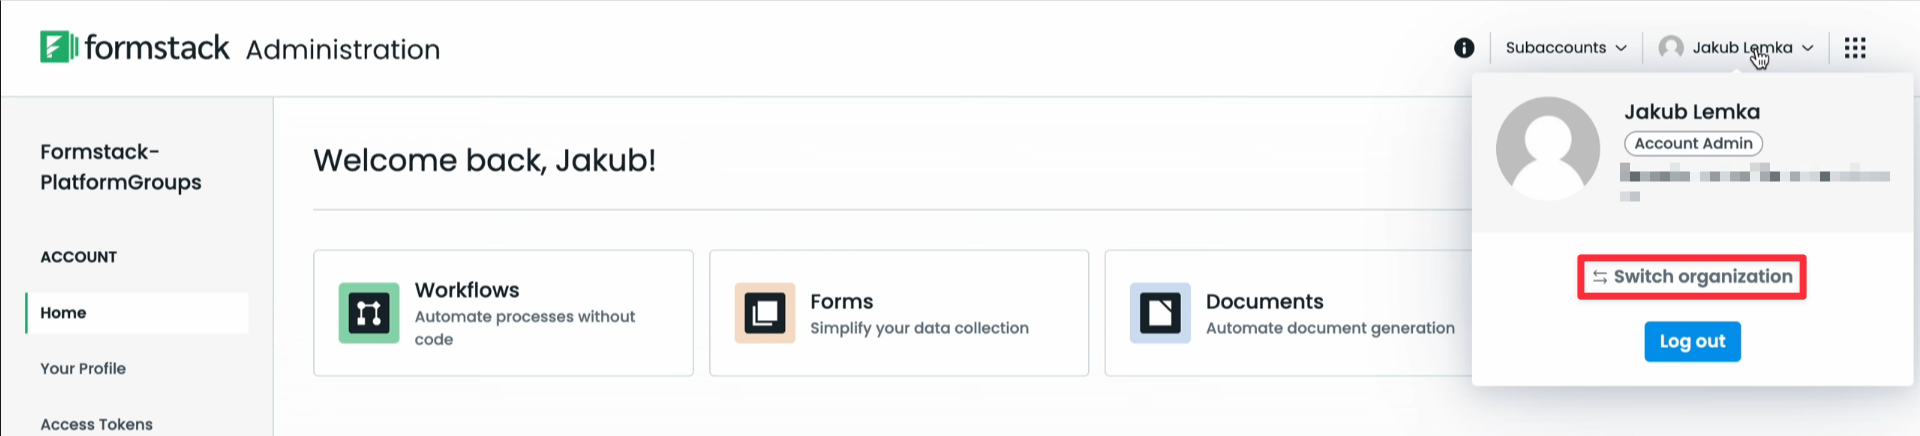The height and width of the screenshot is (436, 1920).
Task: Open the apps grid launcher icon
Action: (x=1855, y=48)
